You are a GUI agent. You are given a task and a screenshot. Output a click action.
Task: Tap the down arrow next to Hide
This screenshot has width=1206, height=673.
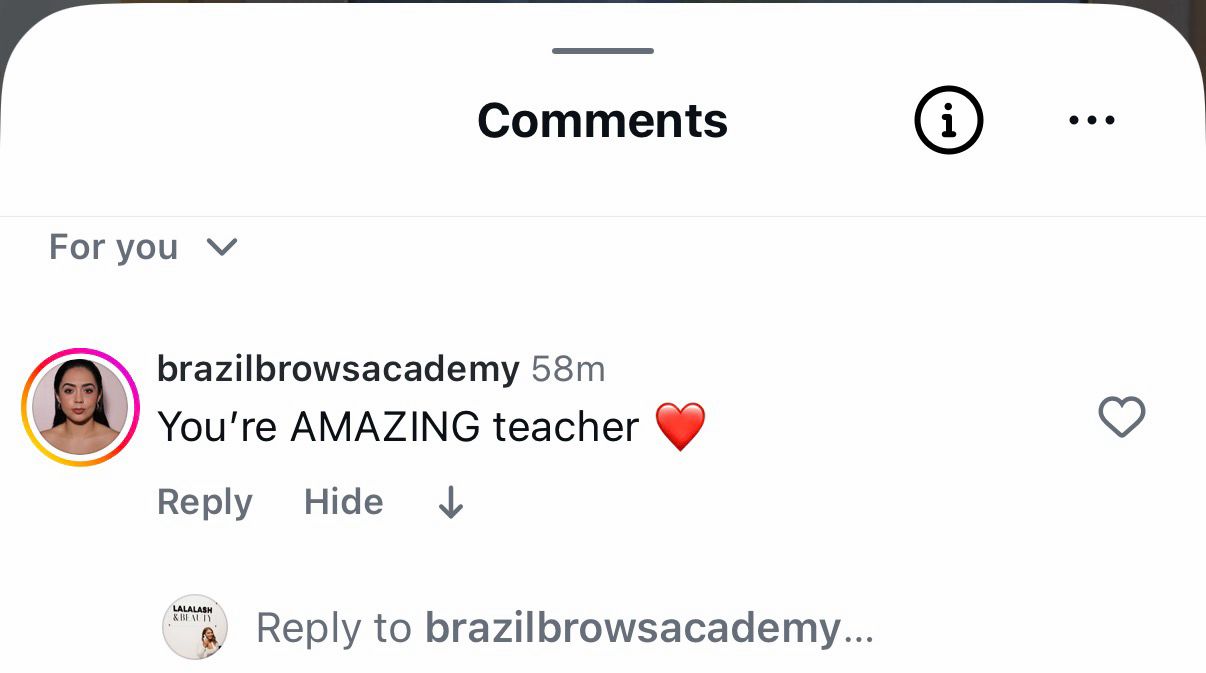[451, 502]
